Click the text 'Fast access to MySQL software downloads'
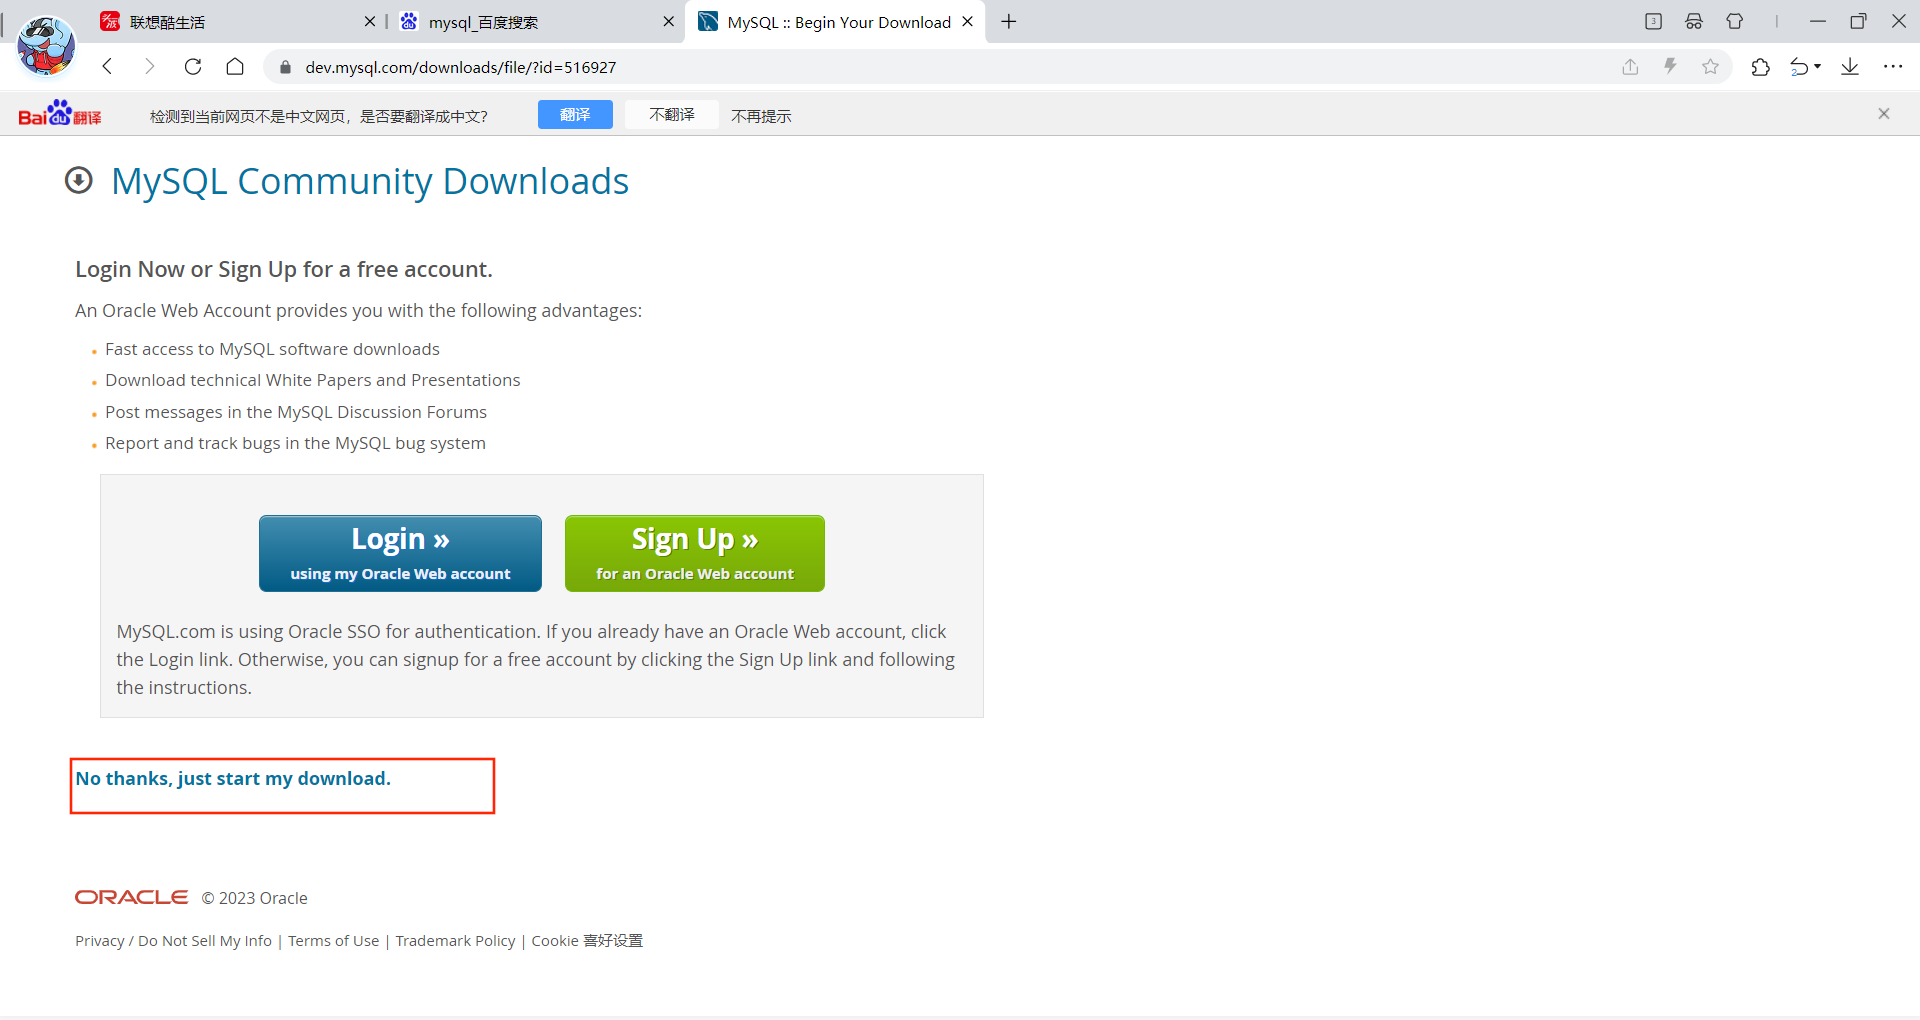The image size is (1920, 1020). tap(272, 349)
